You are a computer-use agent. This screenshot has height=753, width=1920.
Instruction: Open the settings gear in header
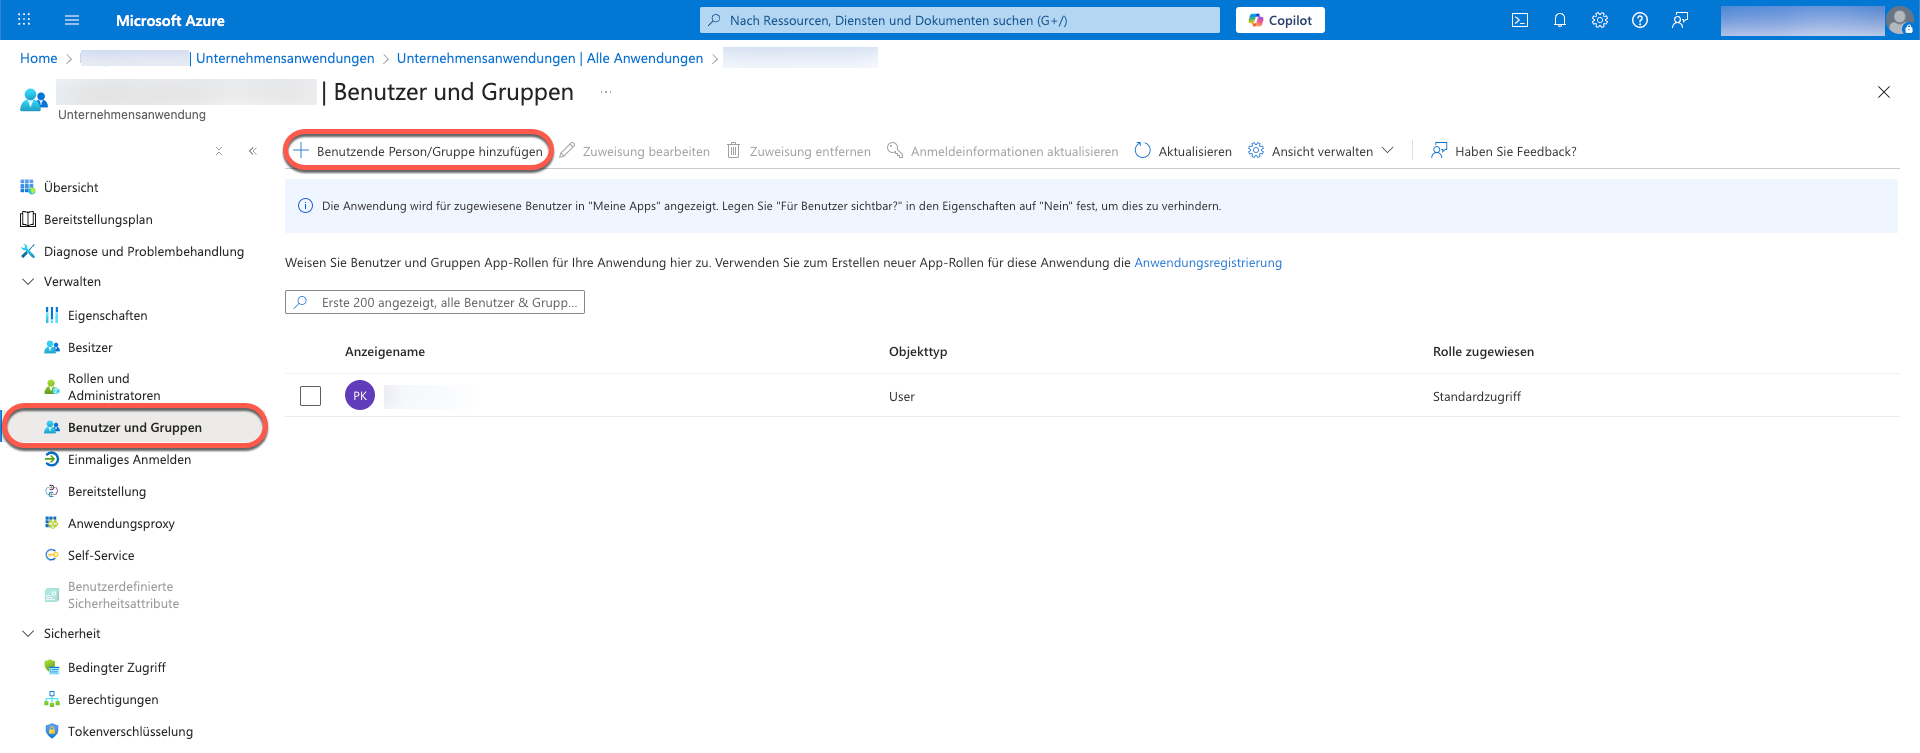pyautogui.click(x=1599, y=20)
